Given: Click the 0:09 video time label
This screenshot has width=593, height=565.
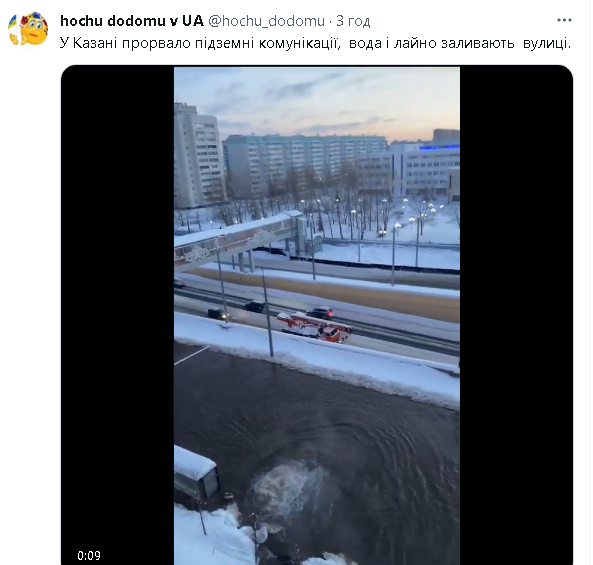Looking at the screenshot, I should [x=89, y=555].
